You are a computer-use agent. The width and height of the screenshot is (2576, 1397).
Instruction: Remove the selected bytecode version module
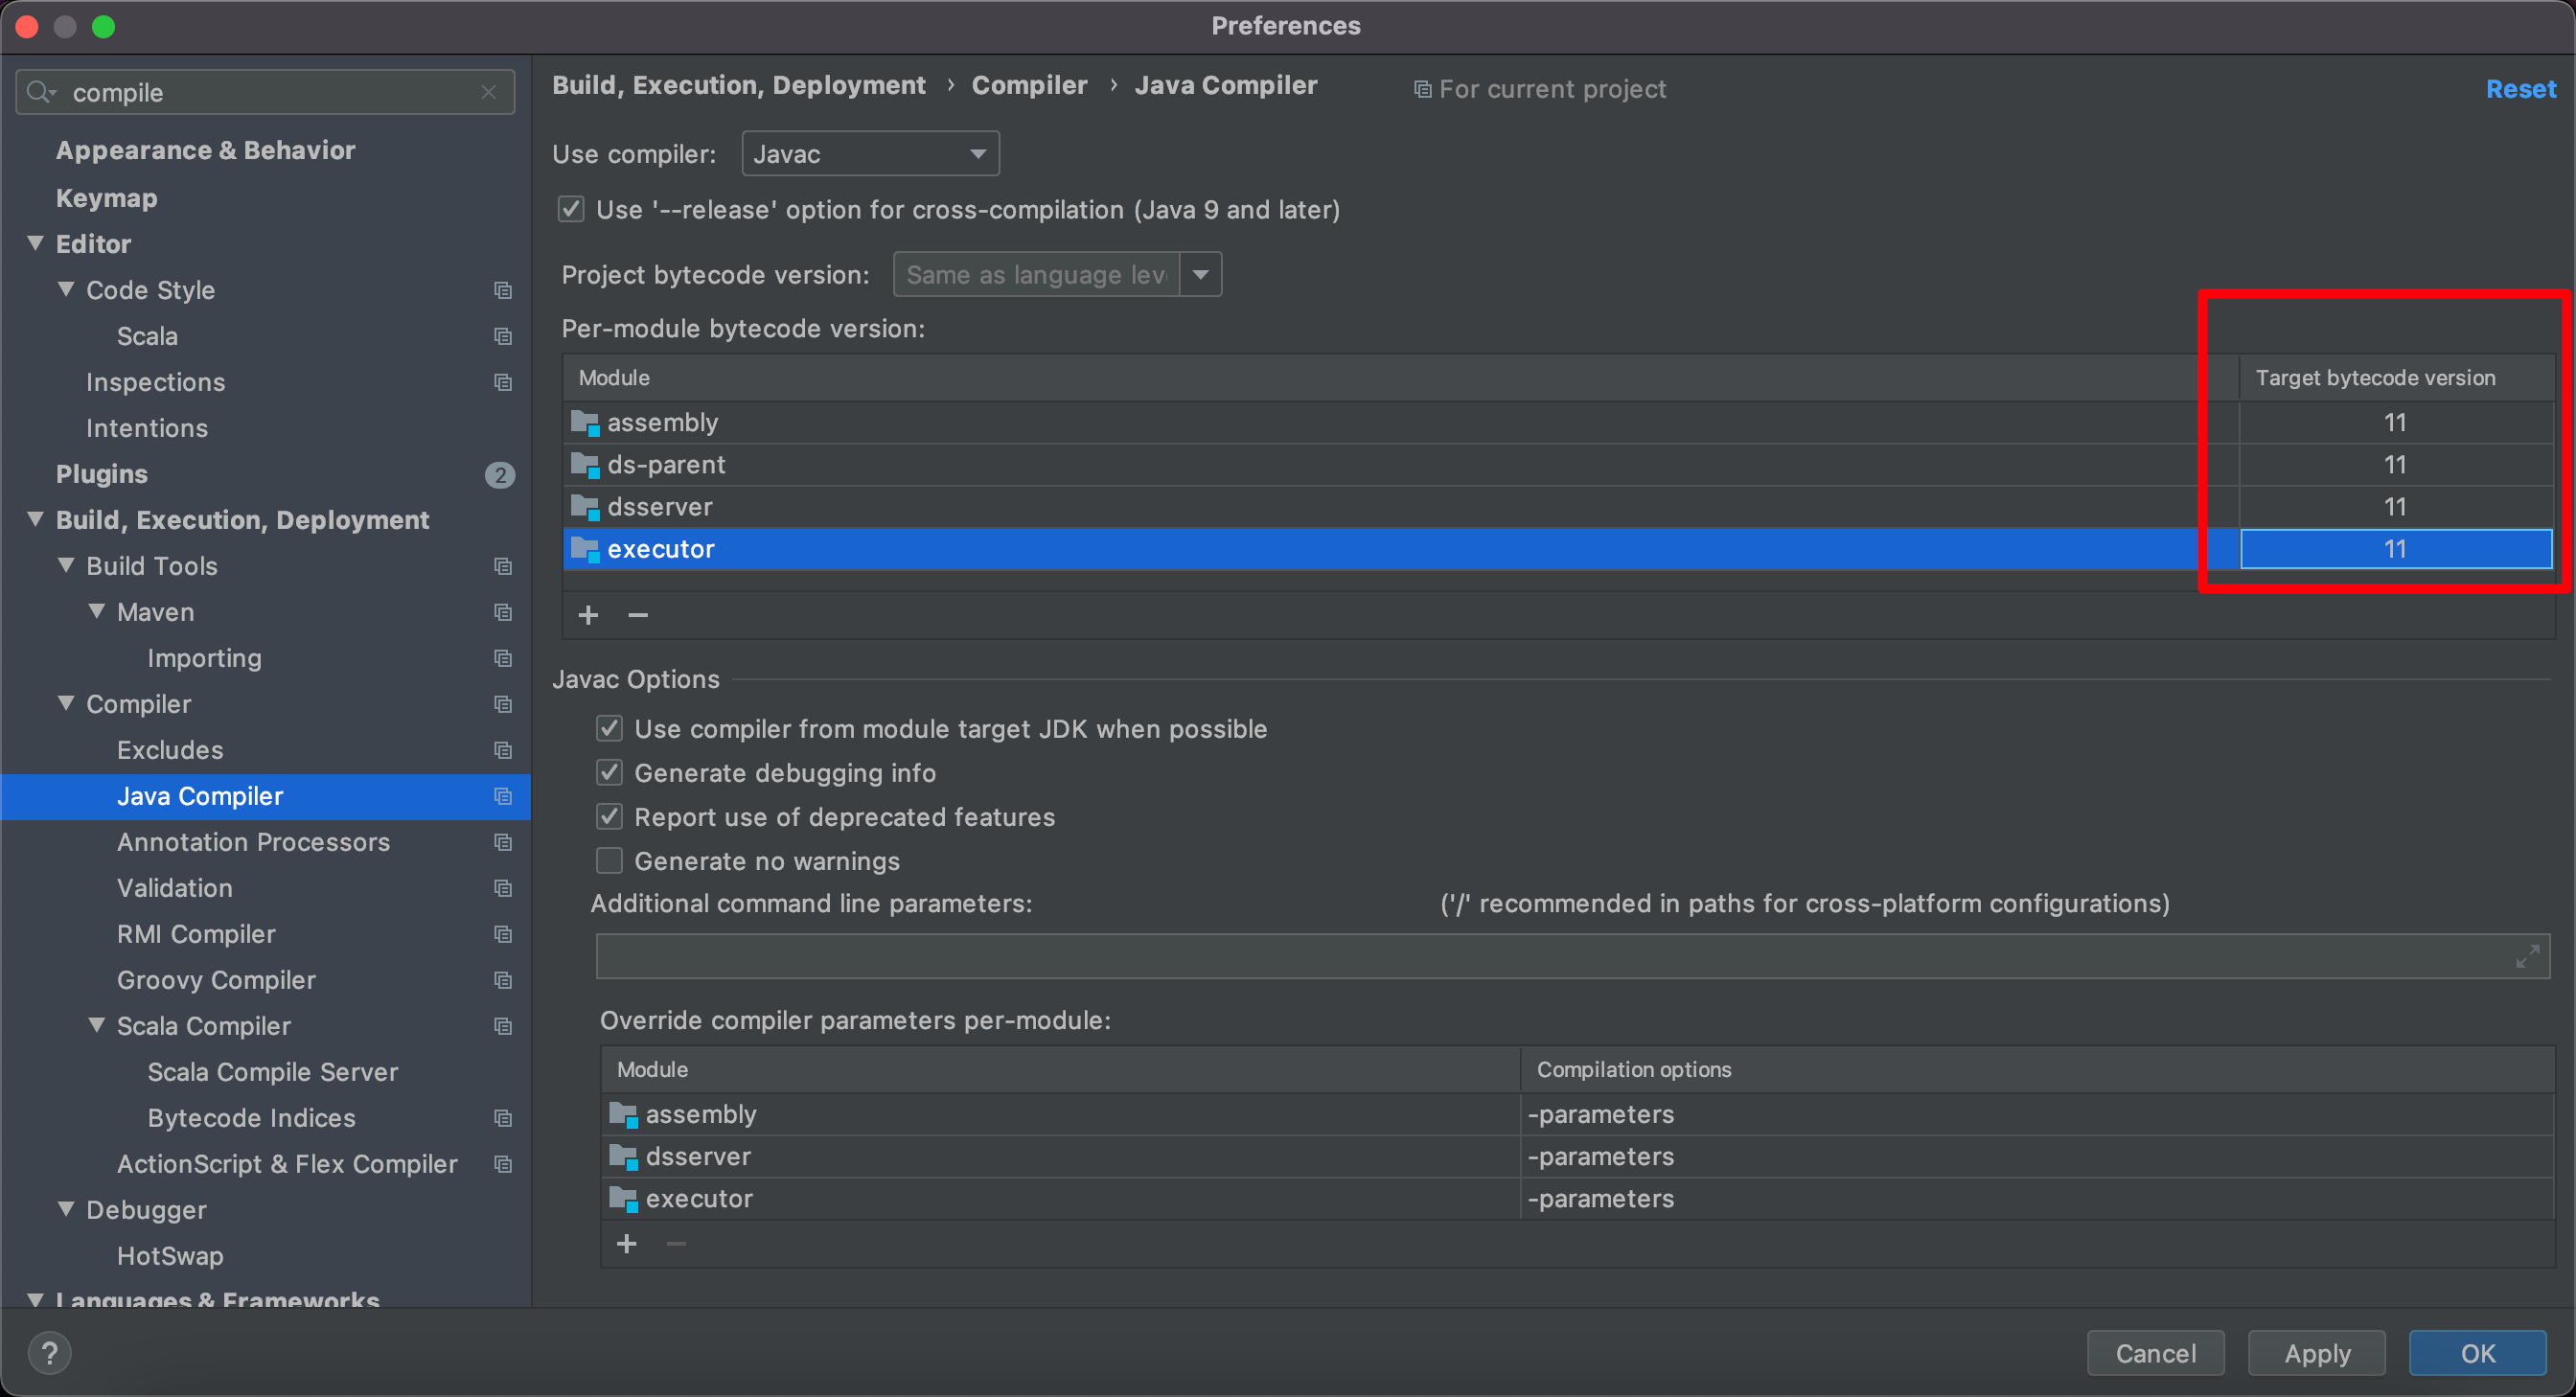click(x=638, y=615)
